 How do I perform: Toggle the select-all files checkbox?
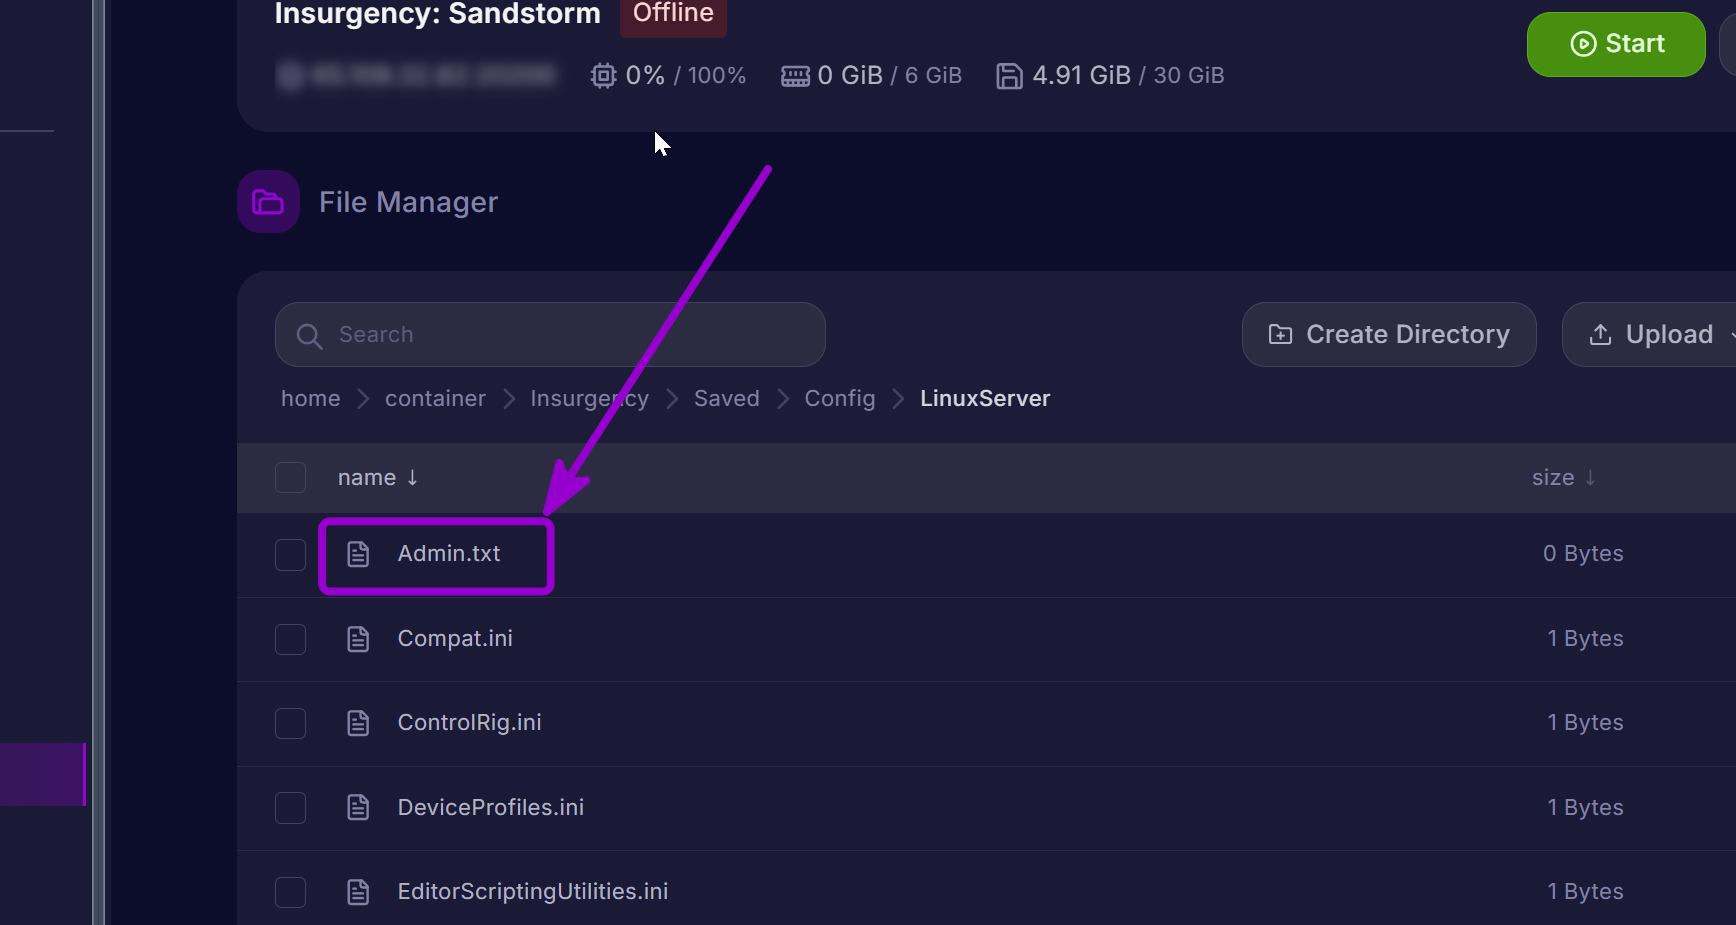coord(290,478)
